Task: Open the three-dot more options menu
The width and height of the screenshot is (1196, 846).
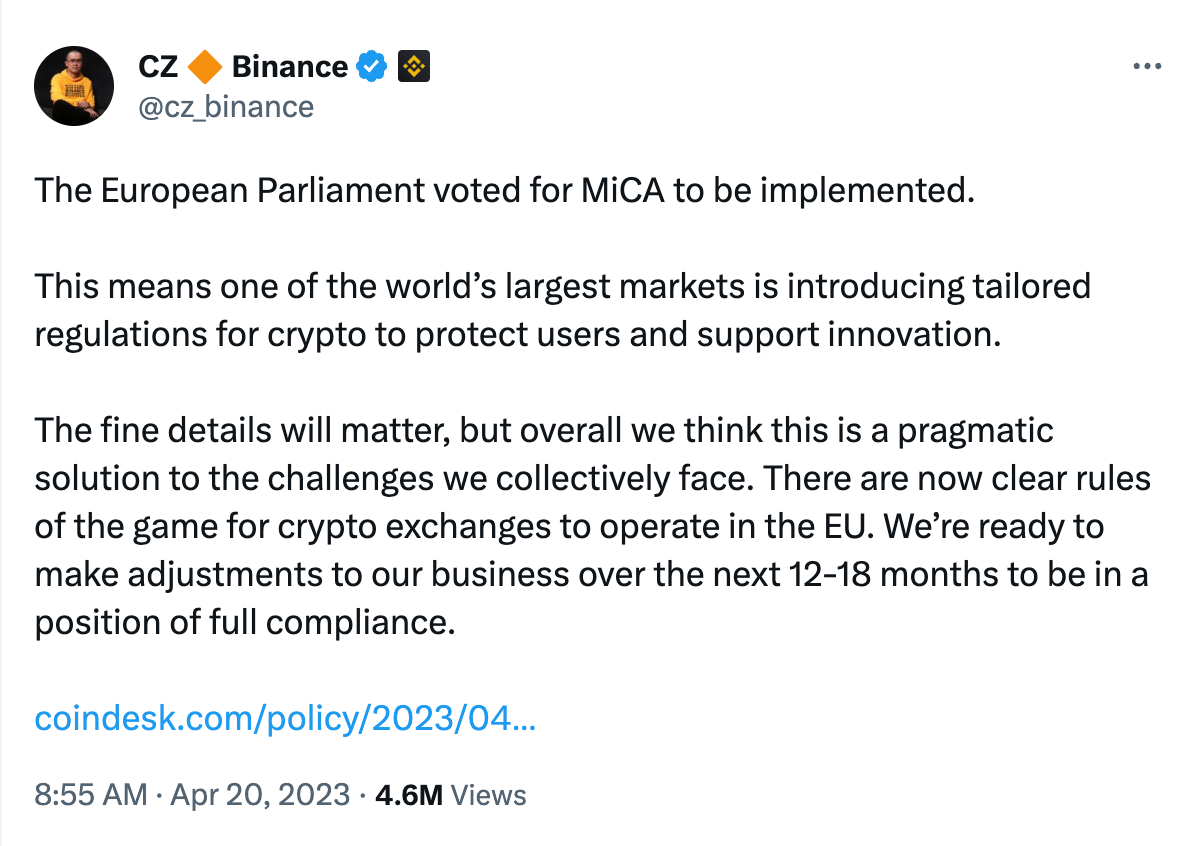Action: pos(1146,67)
